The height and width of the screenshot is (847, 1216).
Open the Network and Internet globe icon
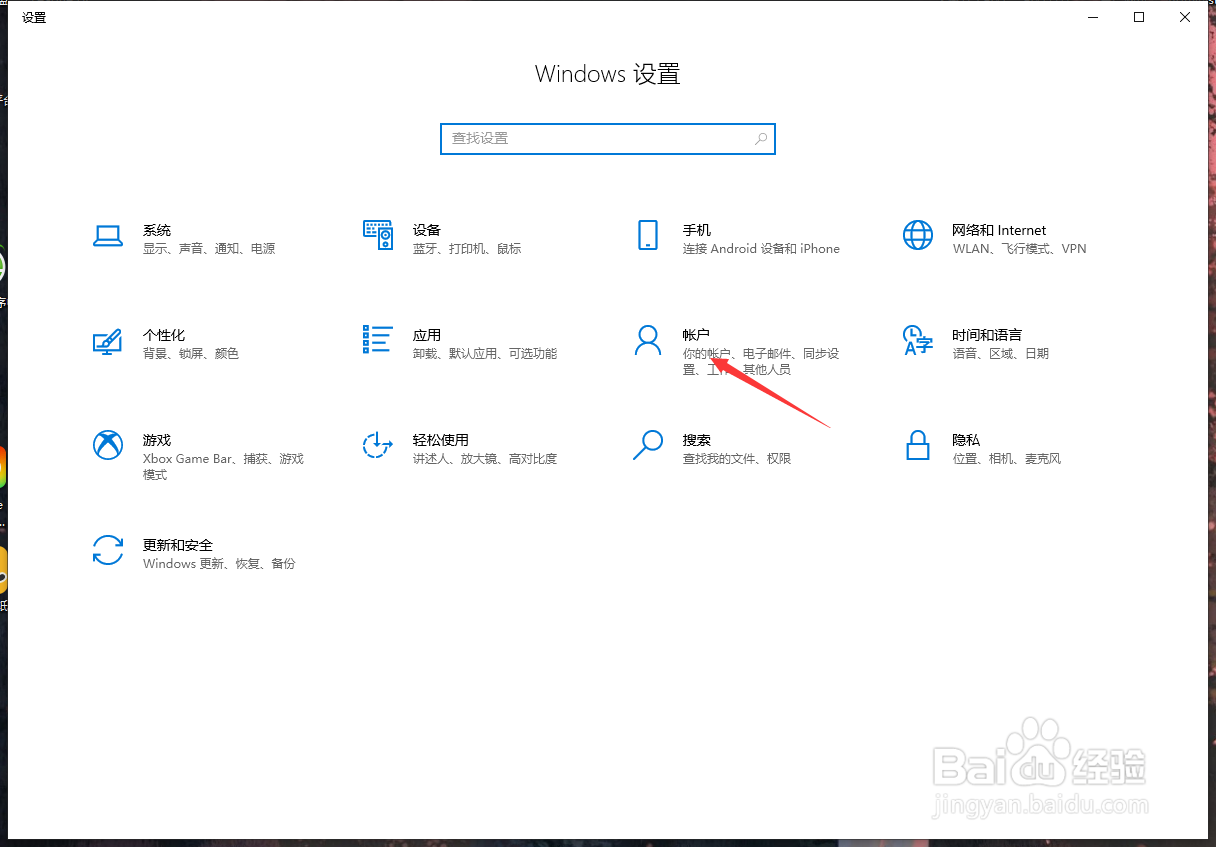coord(917,236)
